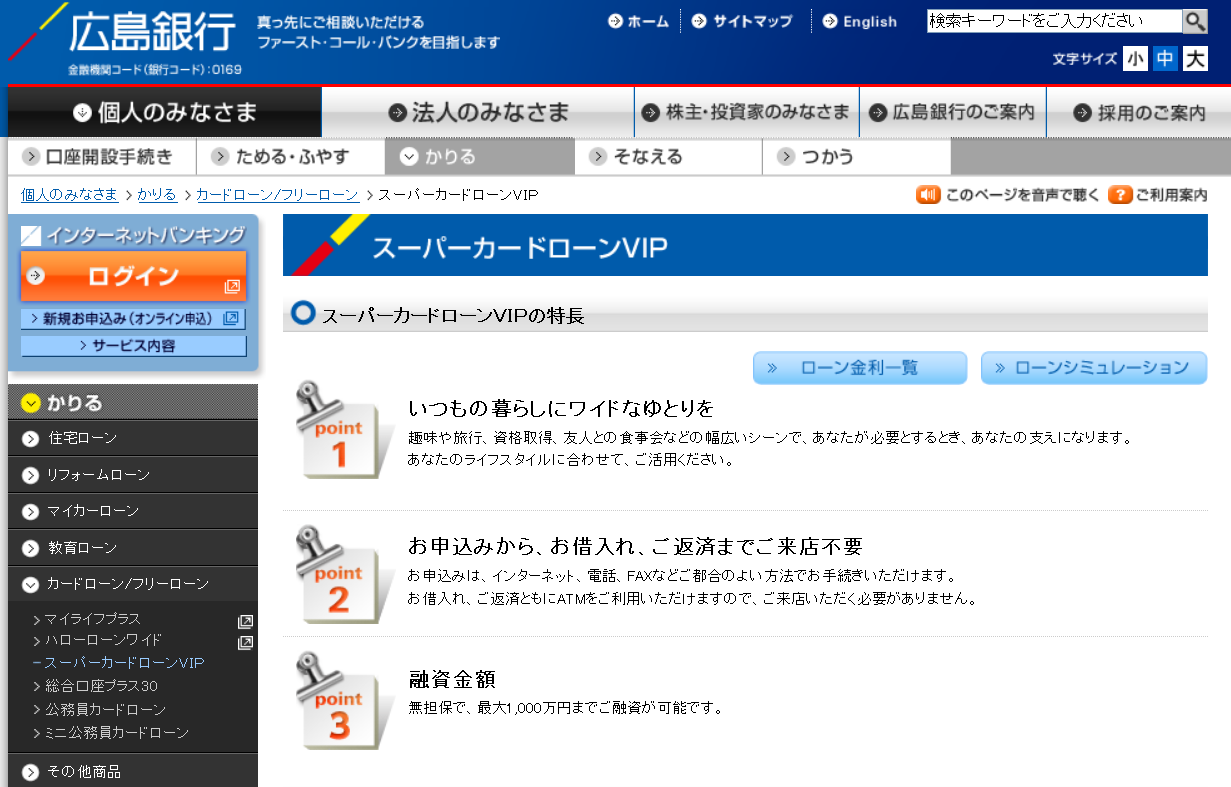
Task: Go to ホーム link
Action: point(648,21)
